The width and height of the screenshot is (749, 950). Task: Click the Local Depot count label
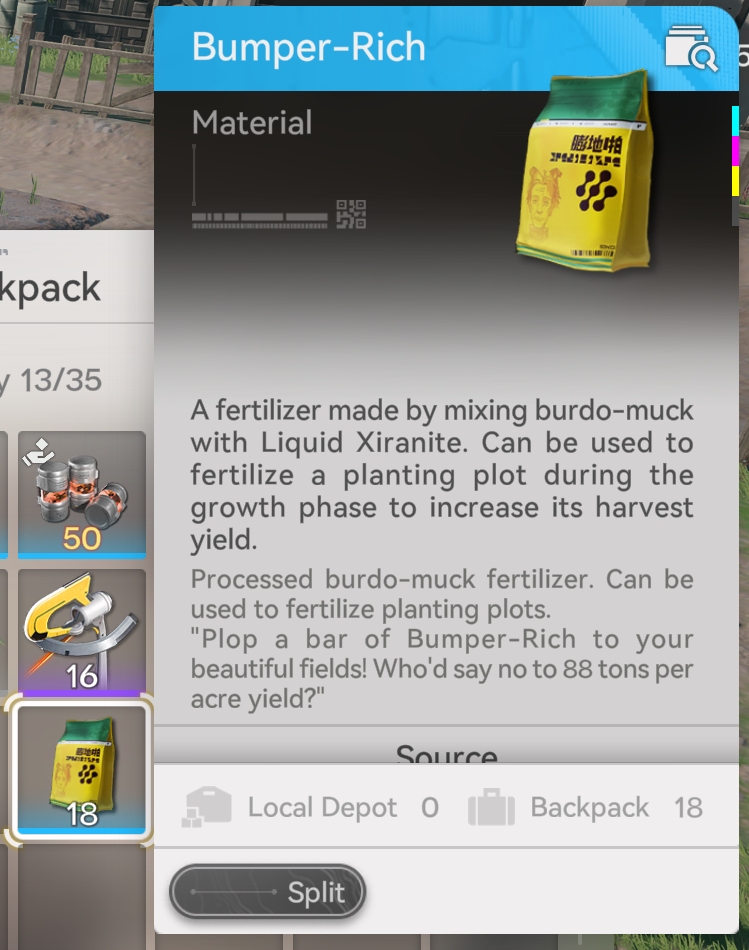click(x=430, y=808)
